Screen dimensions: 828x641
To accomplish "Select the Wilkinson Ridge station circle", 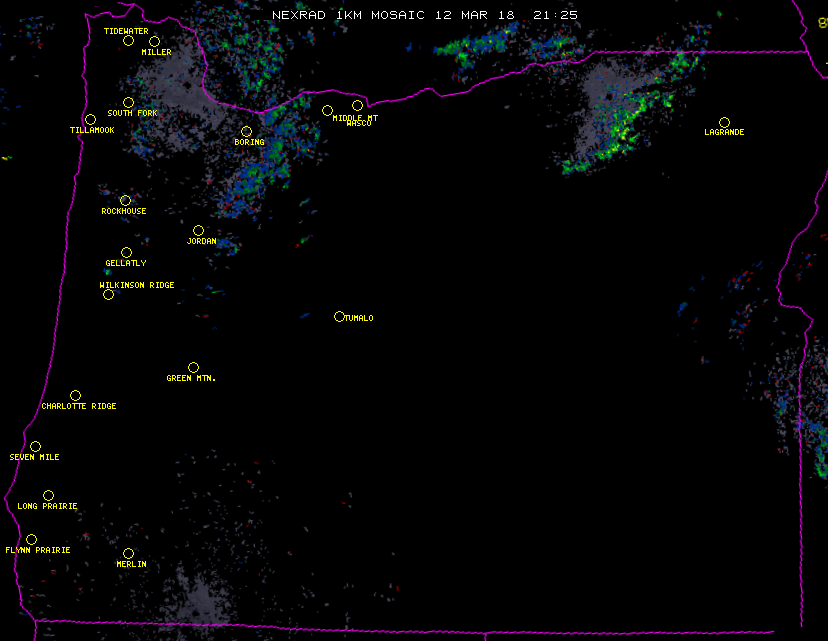I will click(108, 294).
